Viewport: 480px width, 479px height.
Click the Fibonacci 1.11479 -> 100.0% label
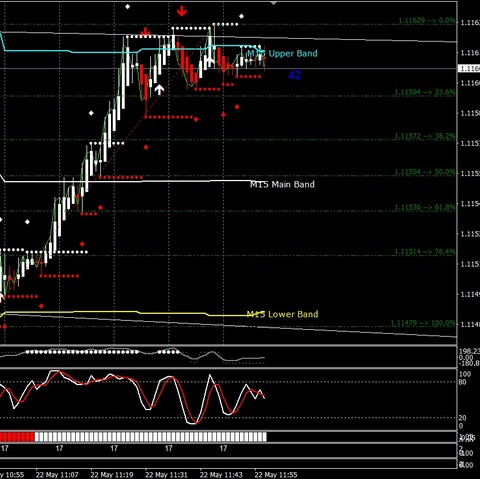coord(423,323)
